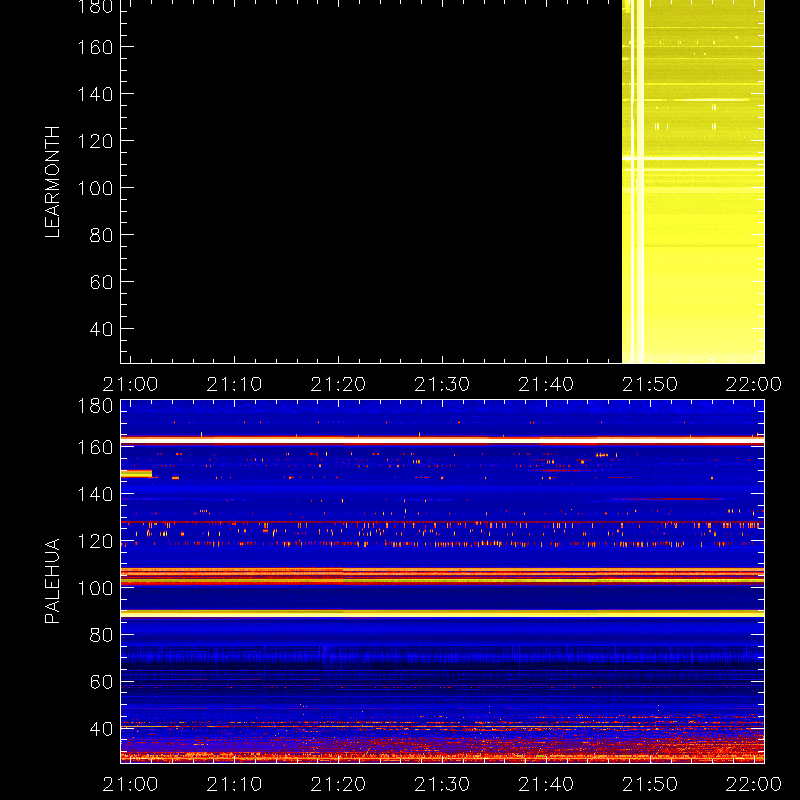Select the 120 tick label on Learmonth axis
Image resolution: width=800 pixels, height=800 pixels.
click(95, 141)
